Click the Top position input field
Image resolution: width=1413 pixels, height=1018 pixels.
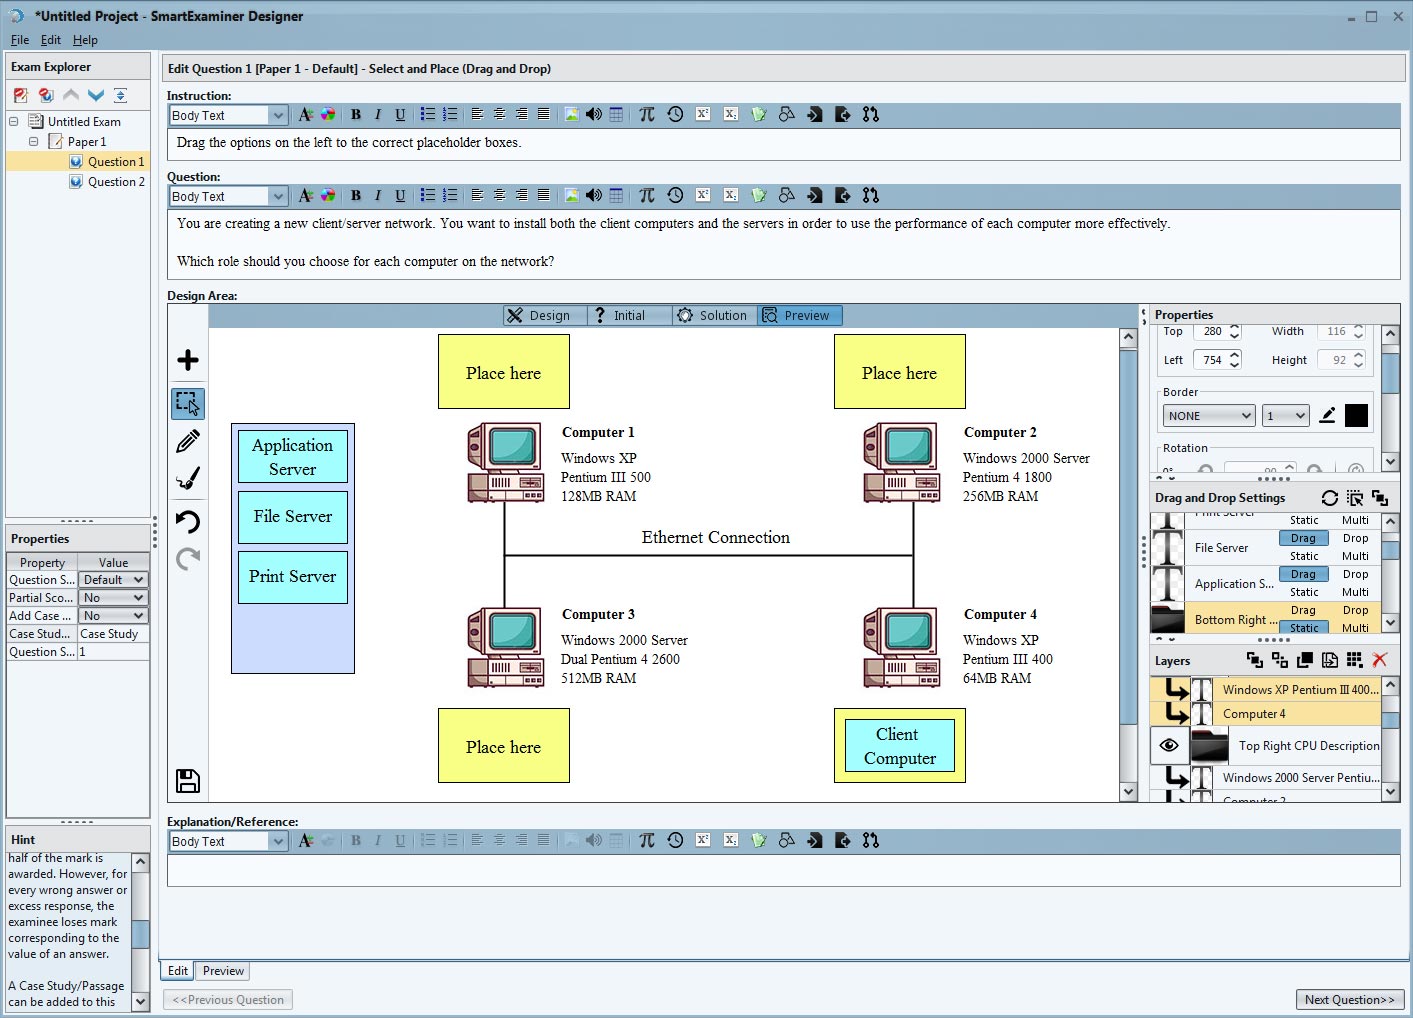(x=1212, y=332)
